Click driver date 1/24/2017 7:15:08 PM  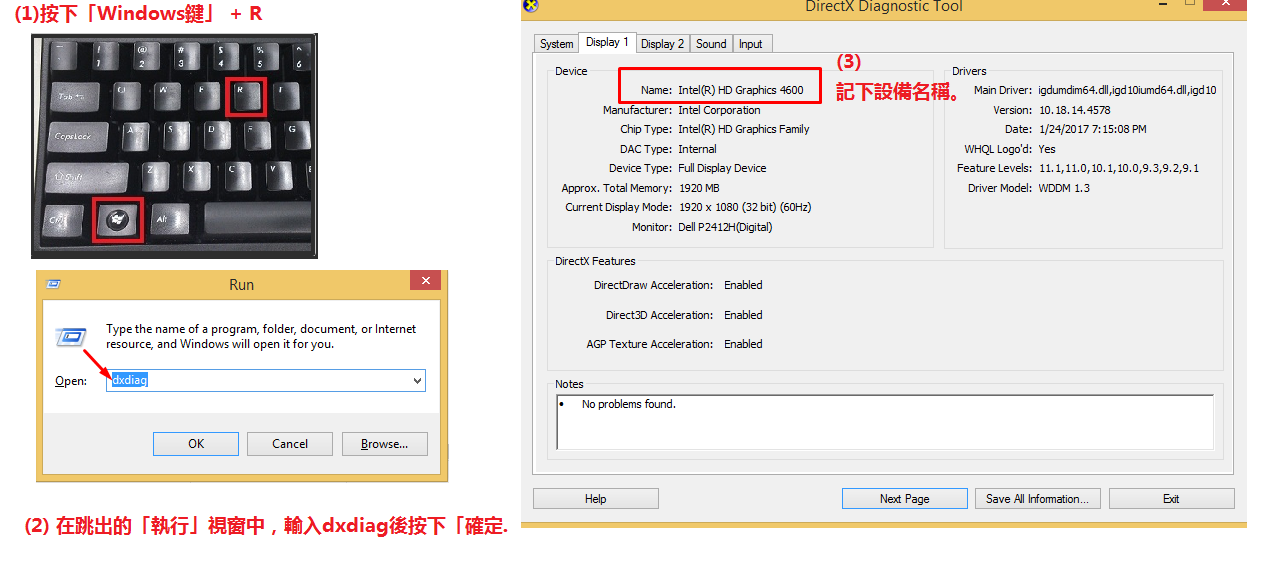[1093, 129]
